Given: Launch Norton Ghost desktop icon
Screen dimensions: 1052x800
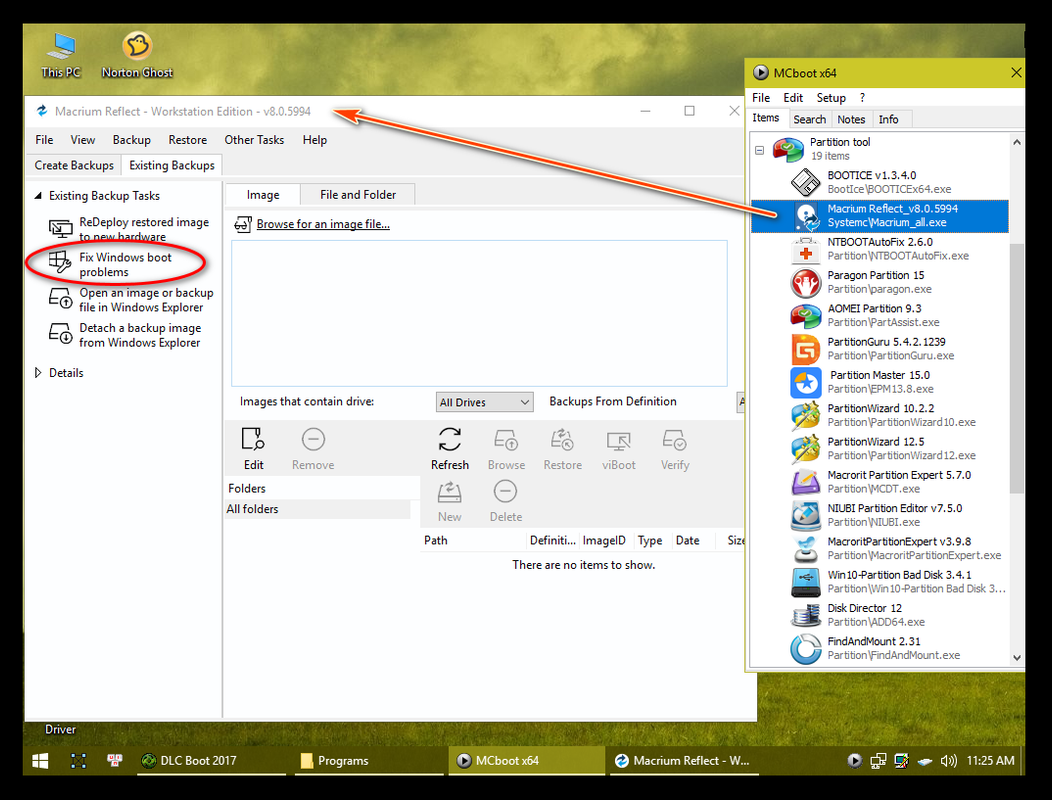Looking at the screenshot, I should [137, 55].
